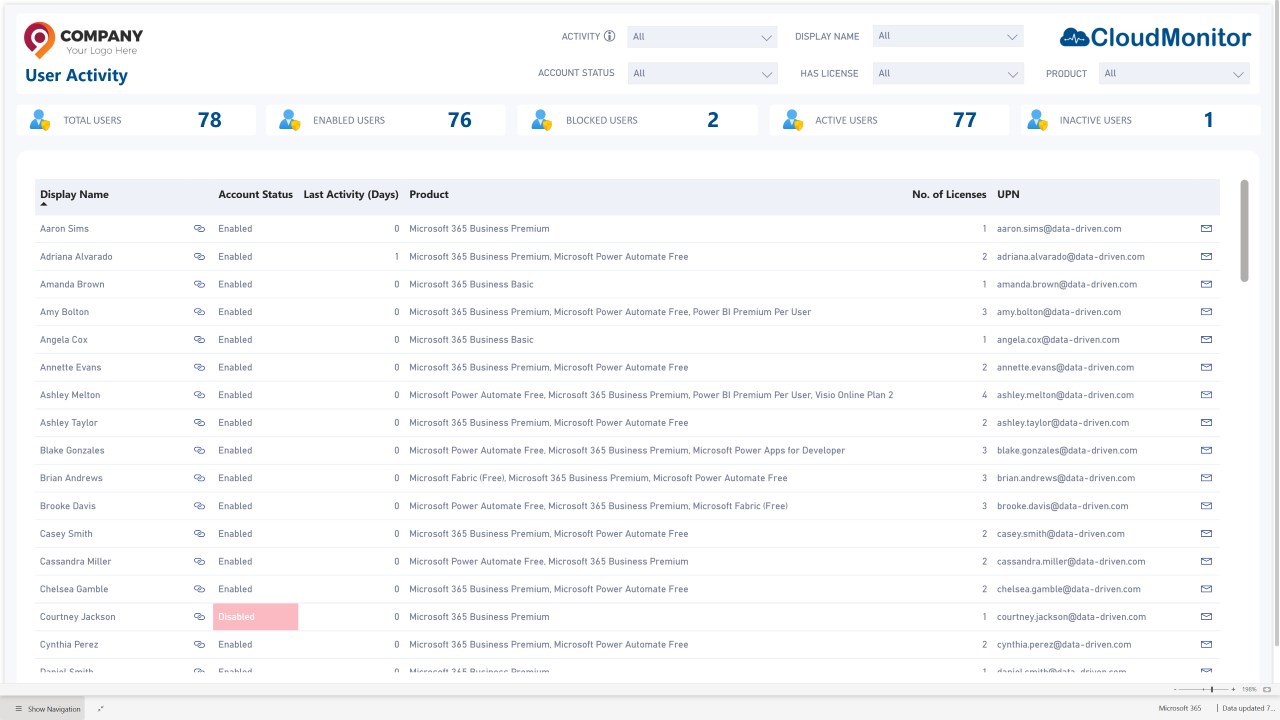The image size is (1280, 720).
Task: Click link icon in Amanda Brown row
Action: (199, 284)
